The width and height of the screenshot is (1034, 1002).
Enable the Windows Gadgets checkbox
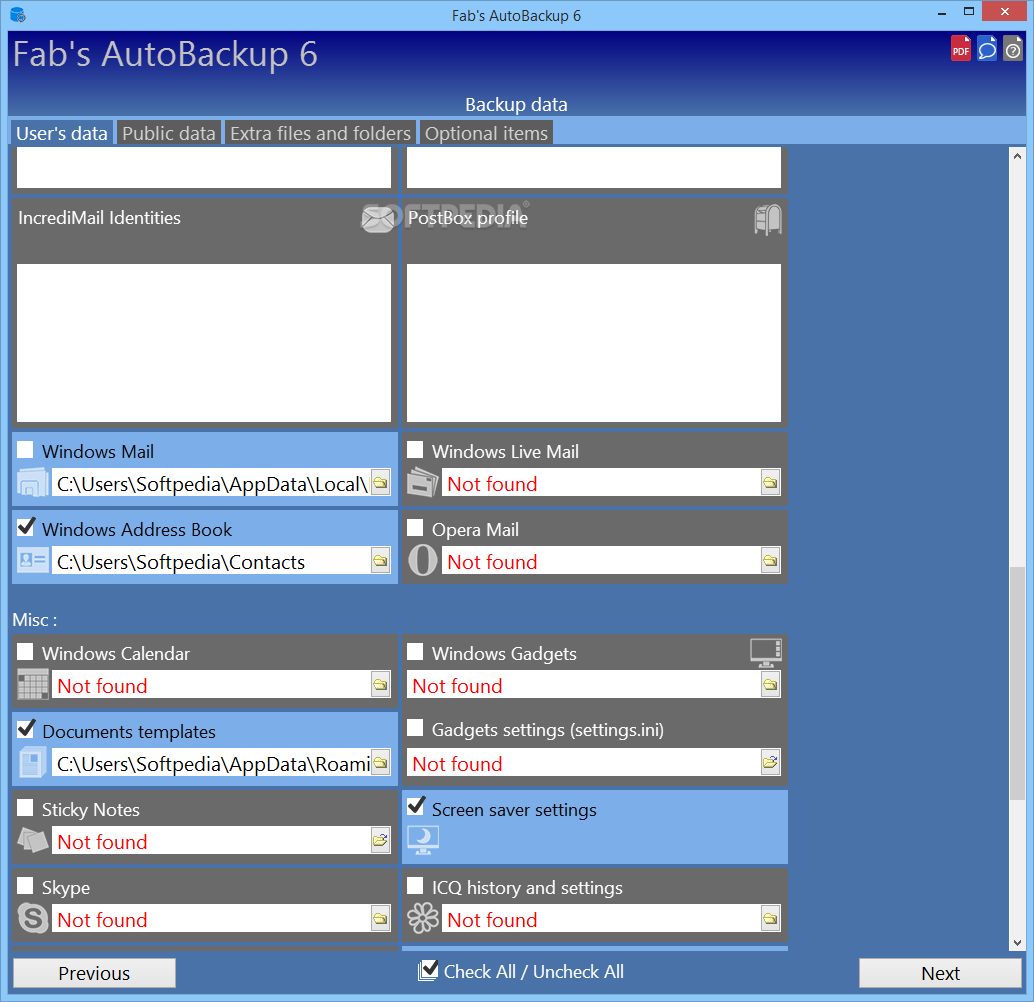[415, 652]
